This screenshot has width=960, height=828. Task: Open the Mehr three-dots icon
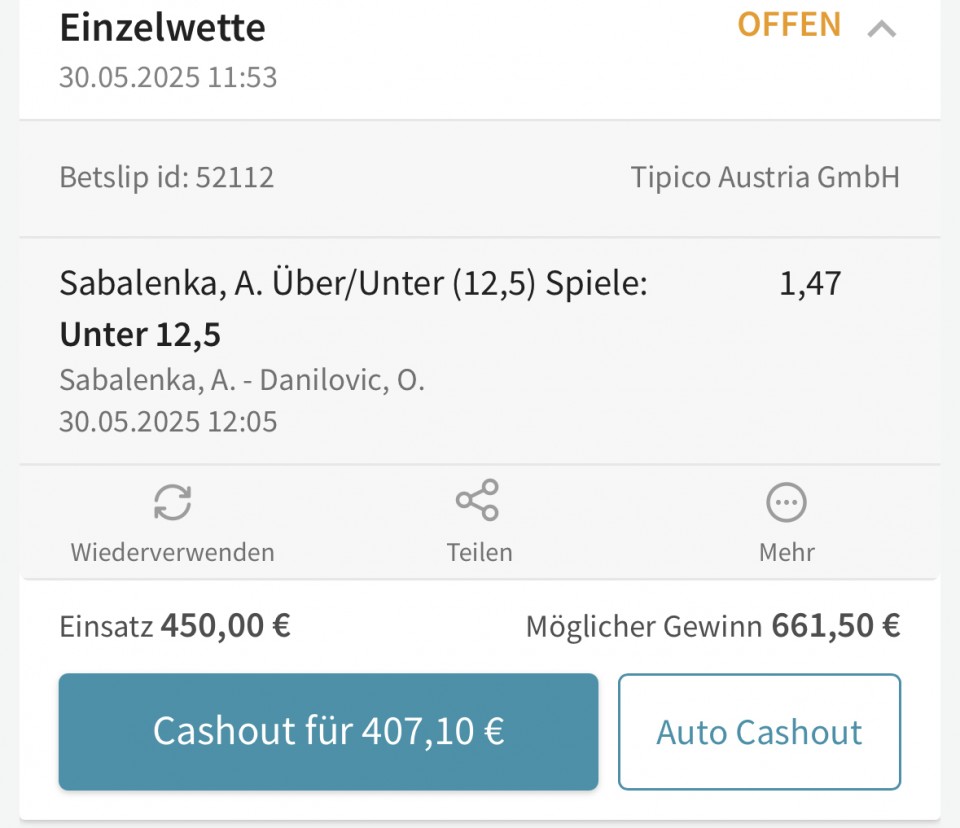pos(786,502)
